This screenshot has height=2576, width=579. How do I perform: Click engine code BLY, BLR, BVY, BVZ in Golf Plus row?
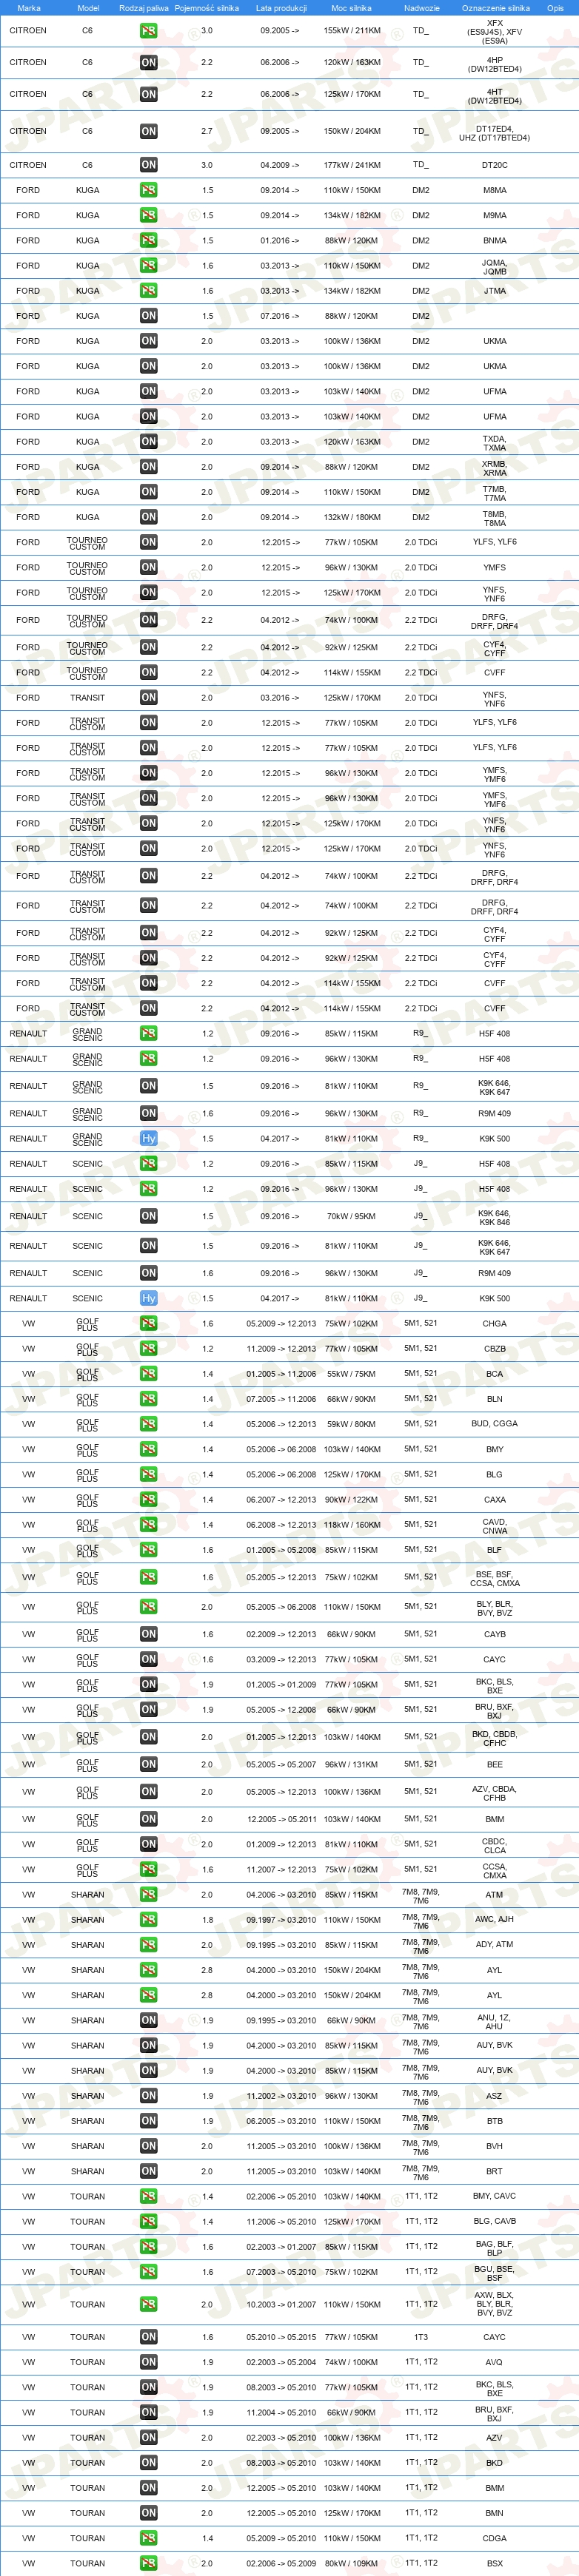pyautogui.click(x=494, y=1608)
